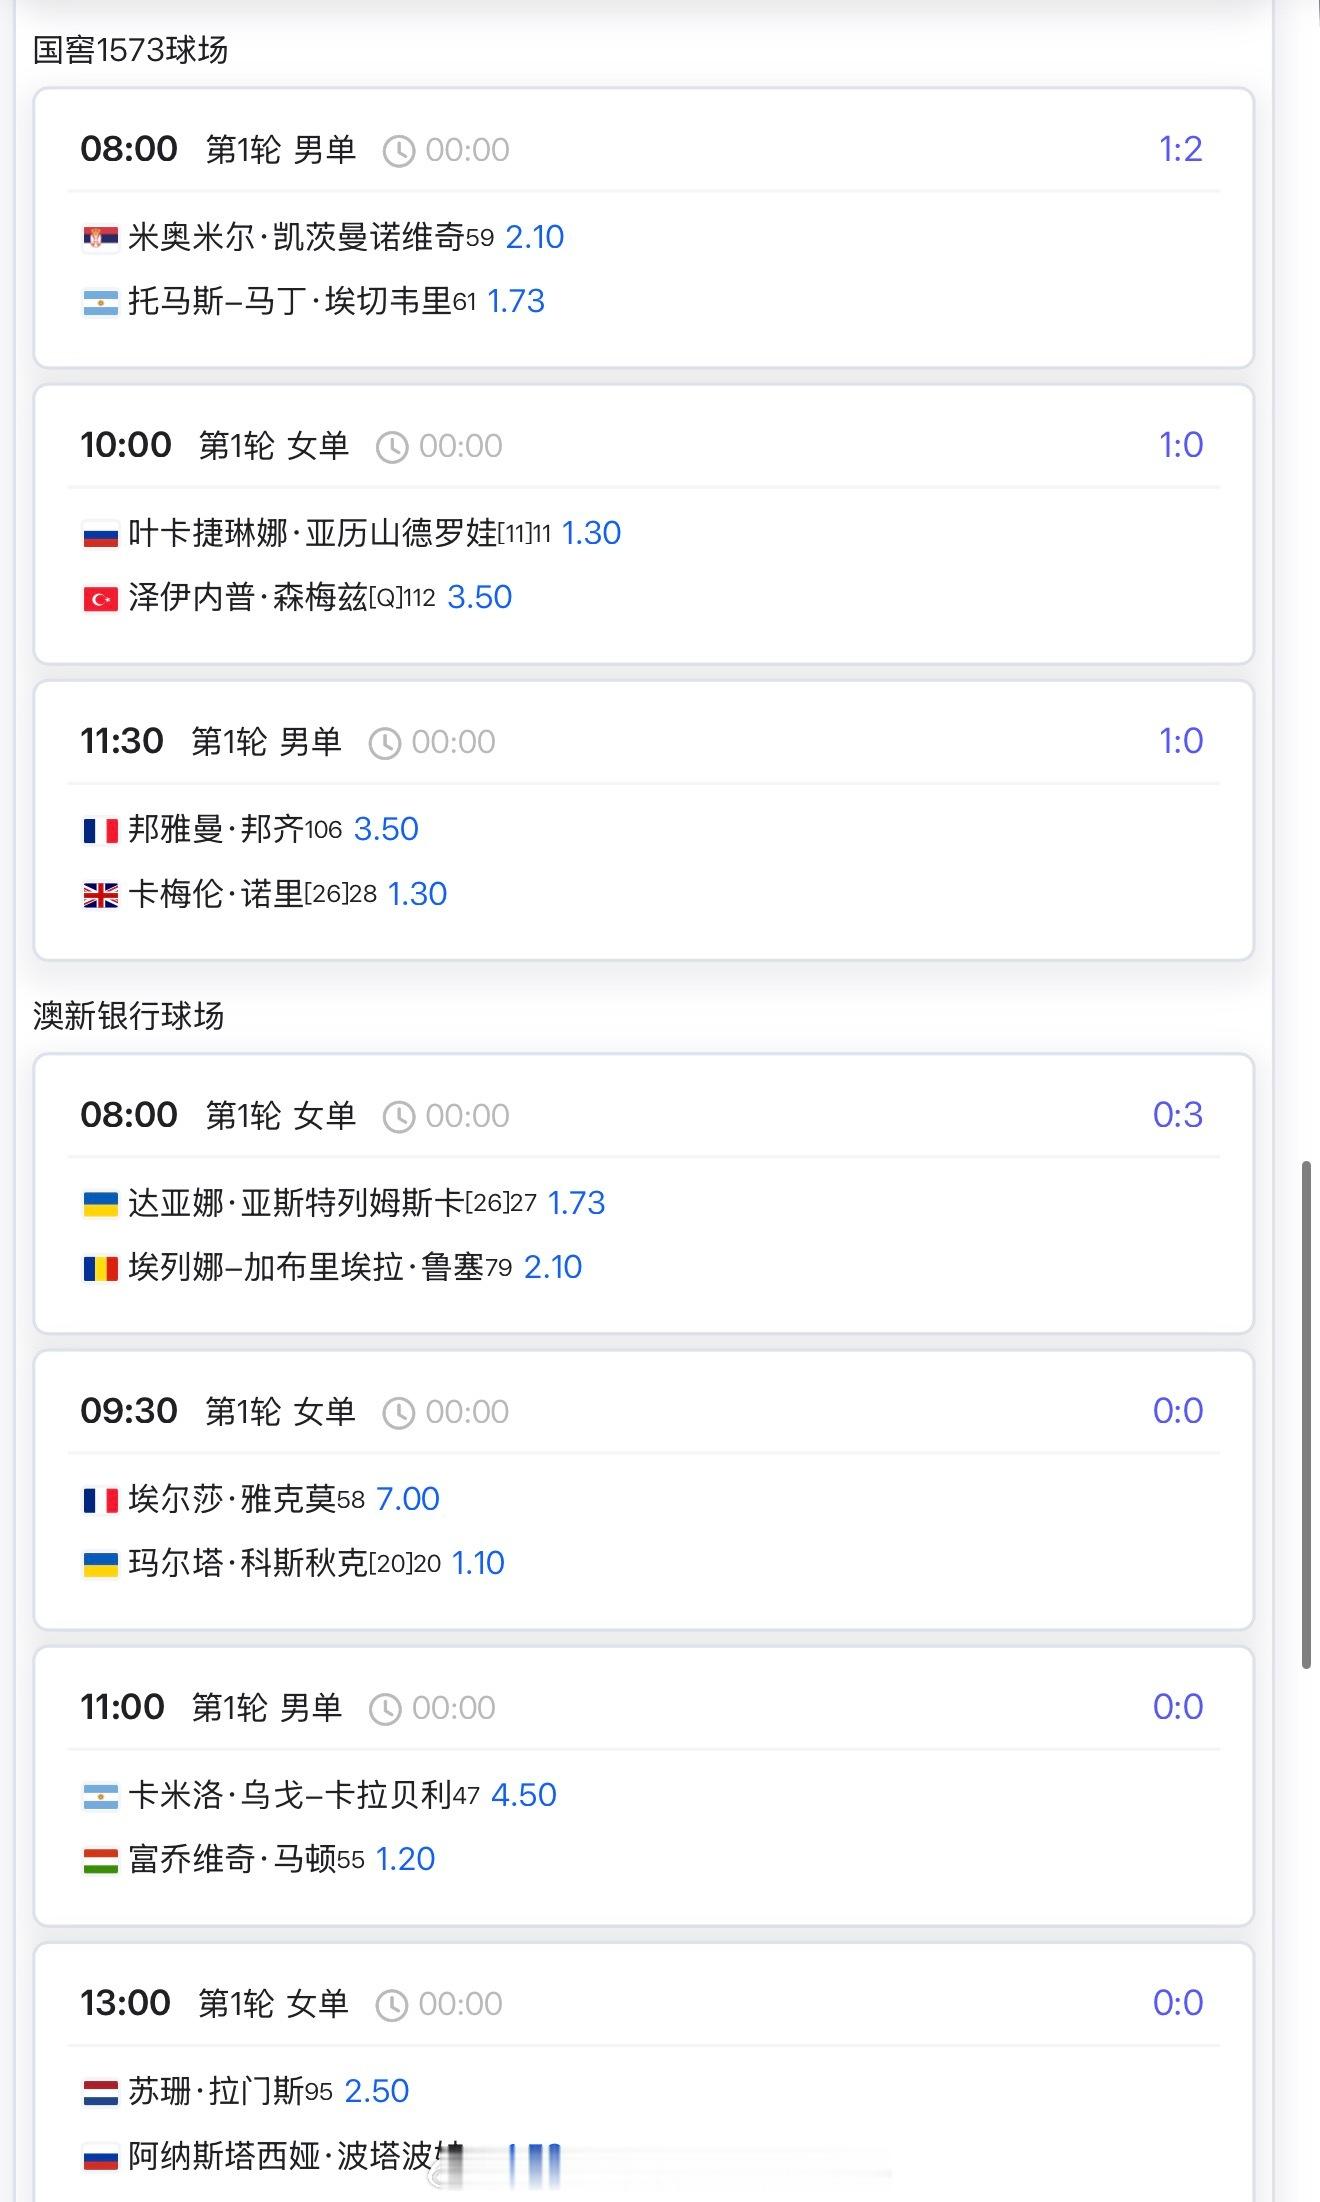Click the UK flag beside 卡梅伦·诺里

coord(100,895)
